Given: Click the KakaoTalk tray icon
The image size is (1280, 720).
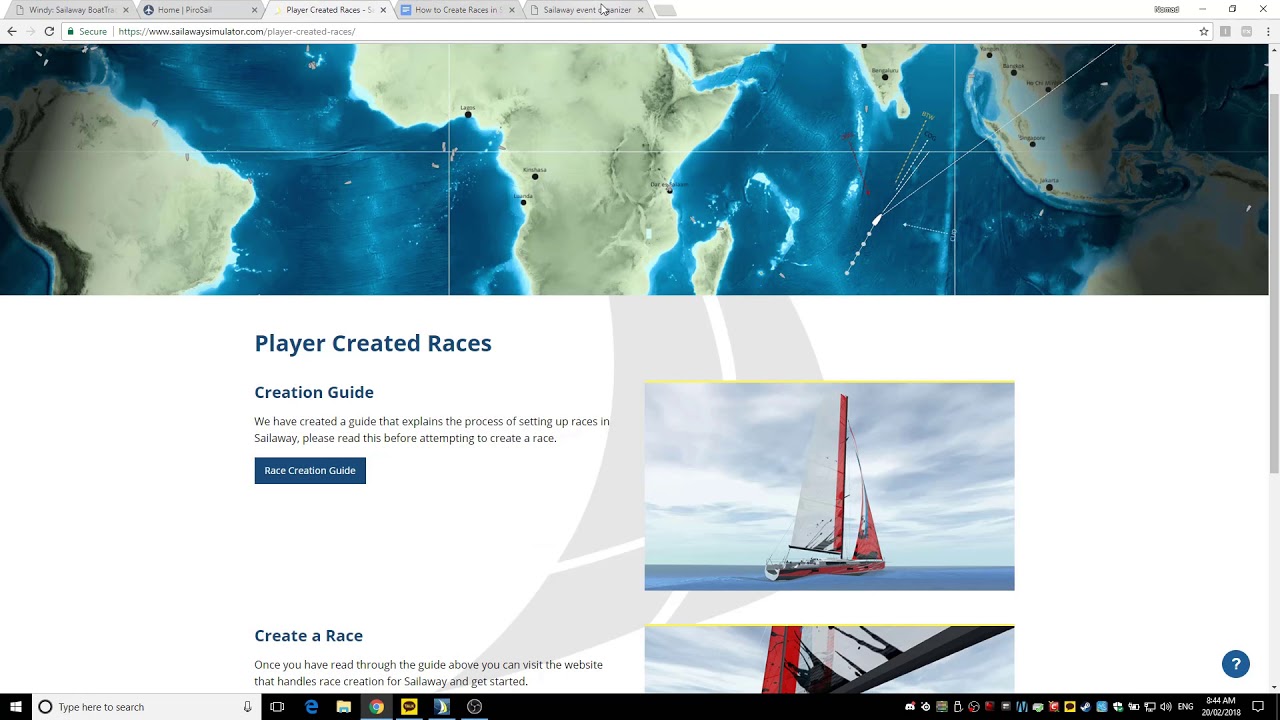Looking at the screenshot, I should tap(1070, 707).
